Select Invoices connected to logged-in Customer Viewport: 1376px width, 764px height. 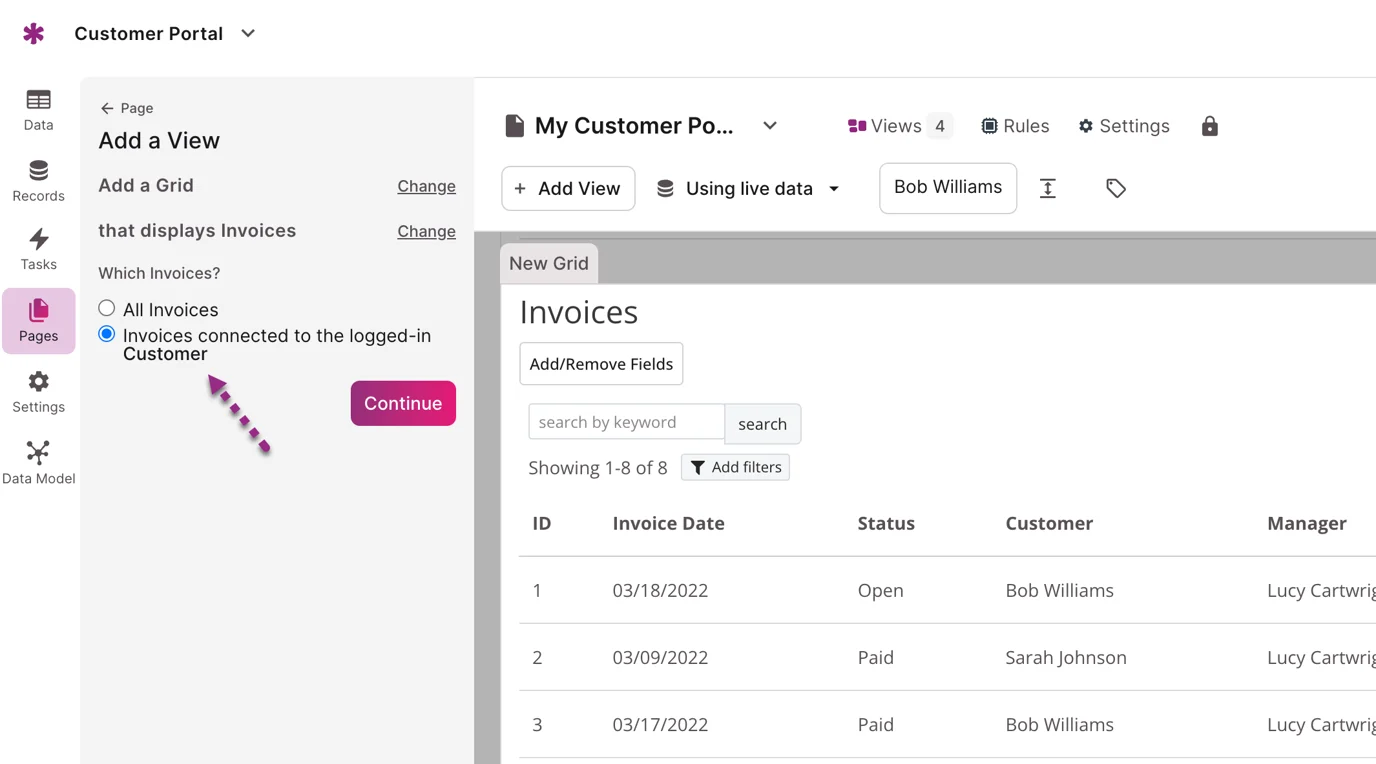[x=107, y=335]
